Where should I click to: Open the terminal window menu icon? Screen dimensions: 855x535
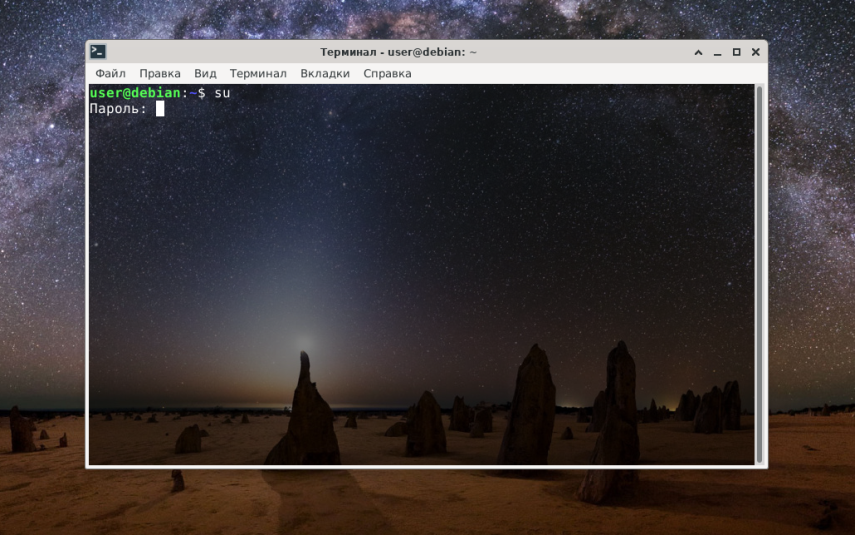[x=98, y=52]
